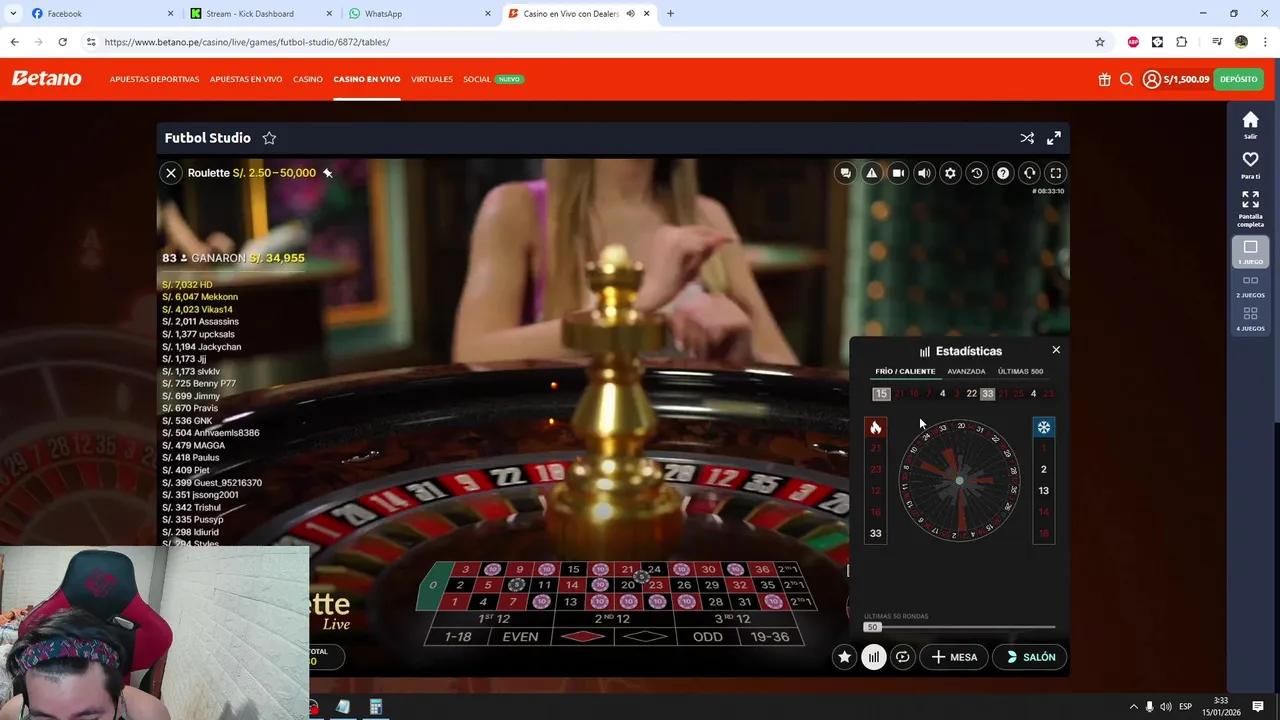Click the live support headset icon
The height and width of the screenshot is (720, 1280).
click(x=1029, y=172)
